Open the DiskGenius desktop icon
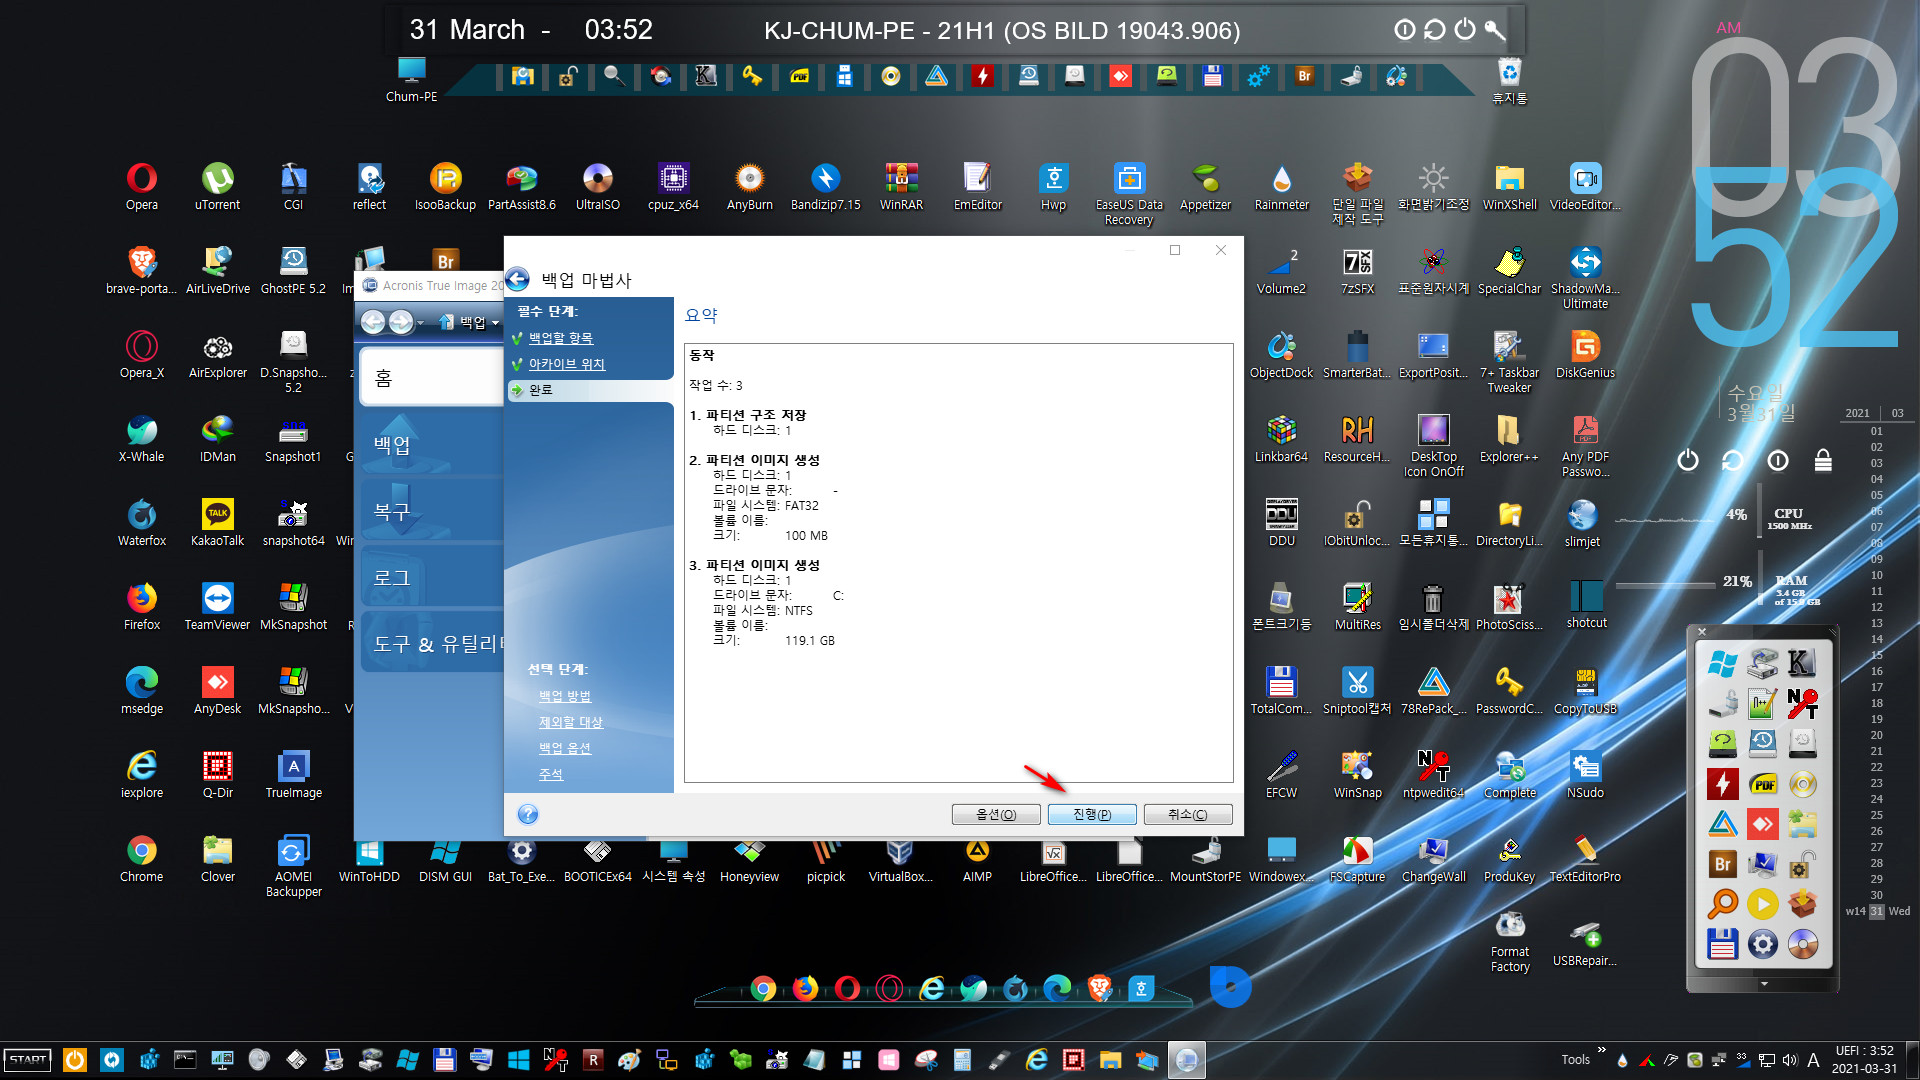 1585,354
